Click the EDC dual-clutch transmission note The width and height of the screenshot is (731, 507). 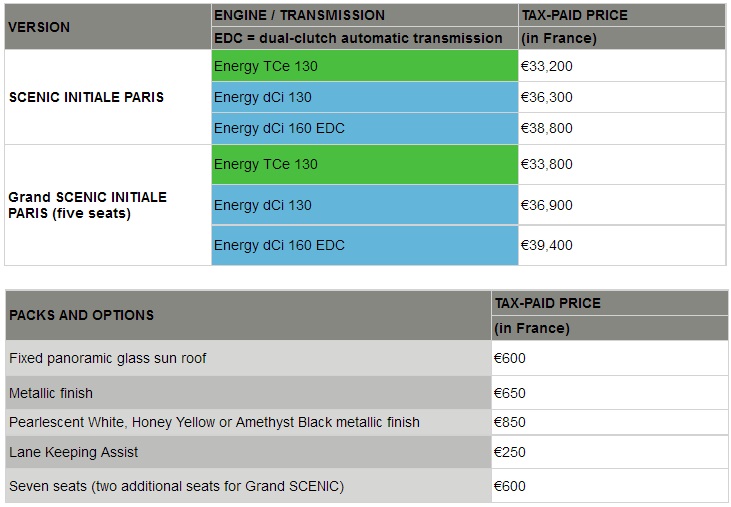[x=358, y=38]
